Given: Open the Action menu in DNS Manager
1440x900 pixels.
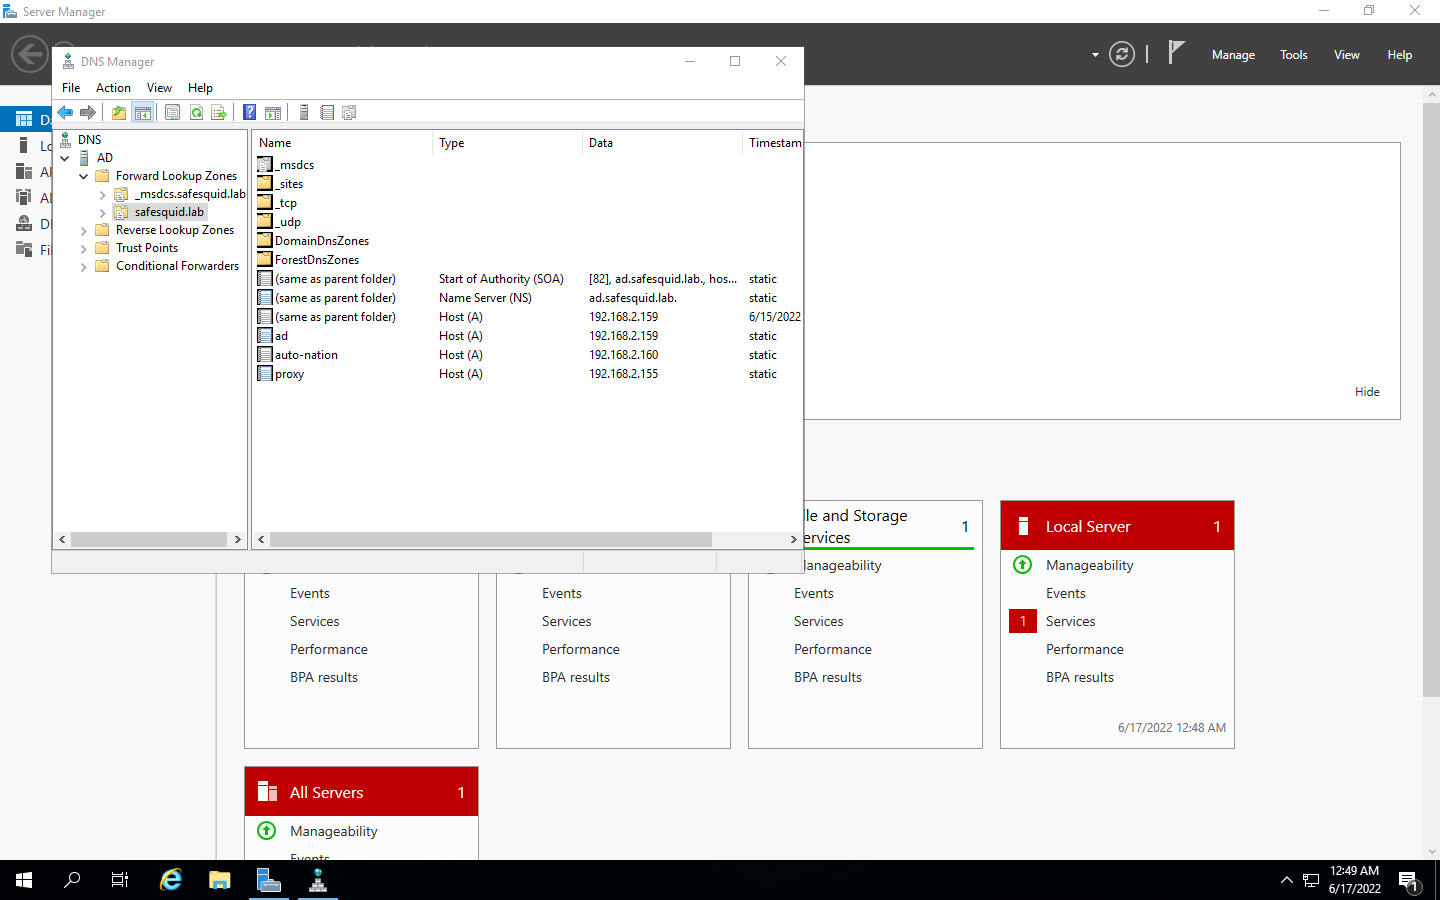Looking at the screenshot, I should pos(113,88).
